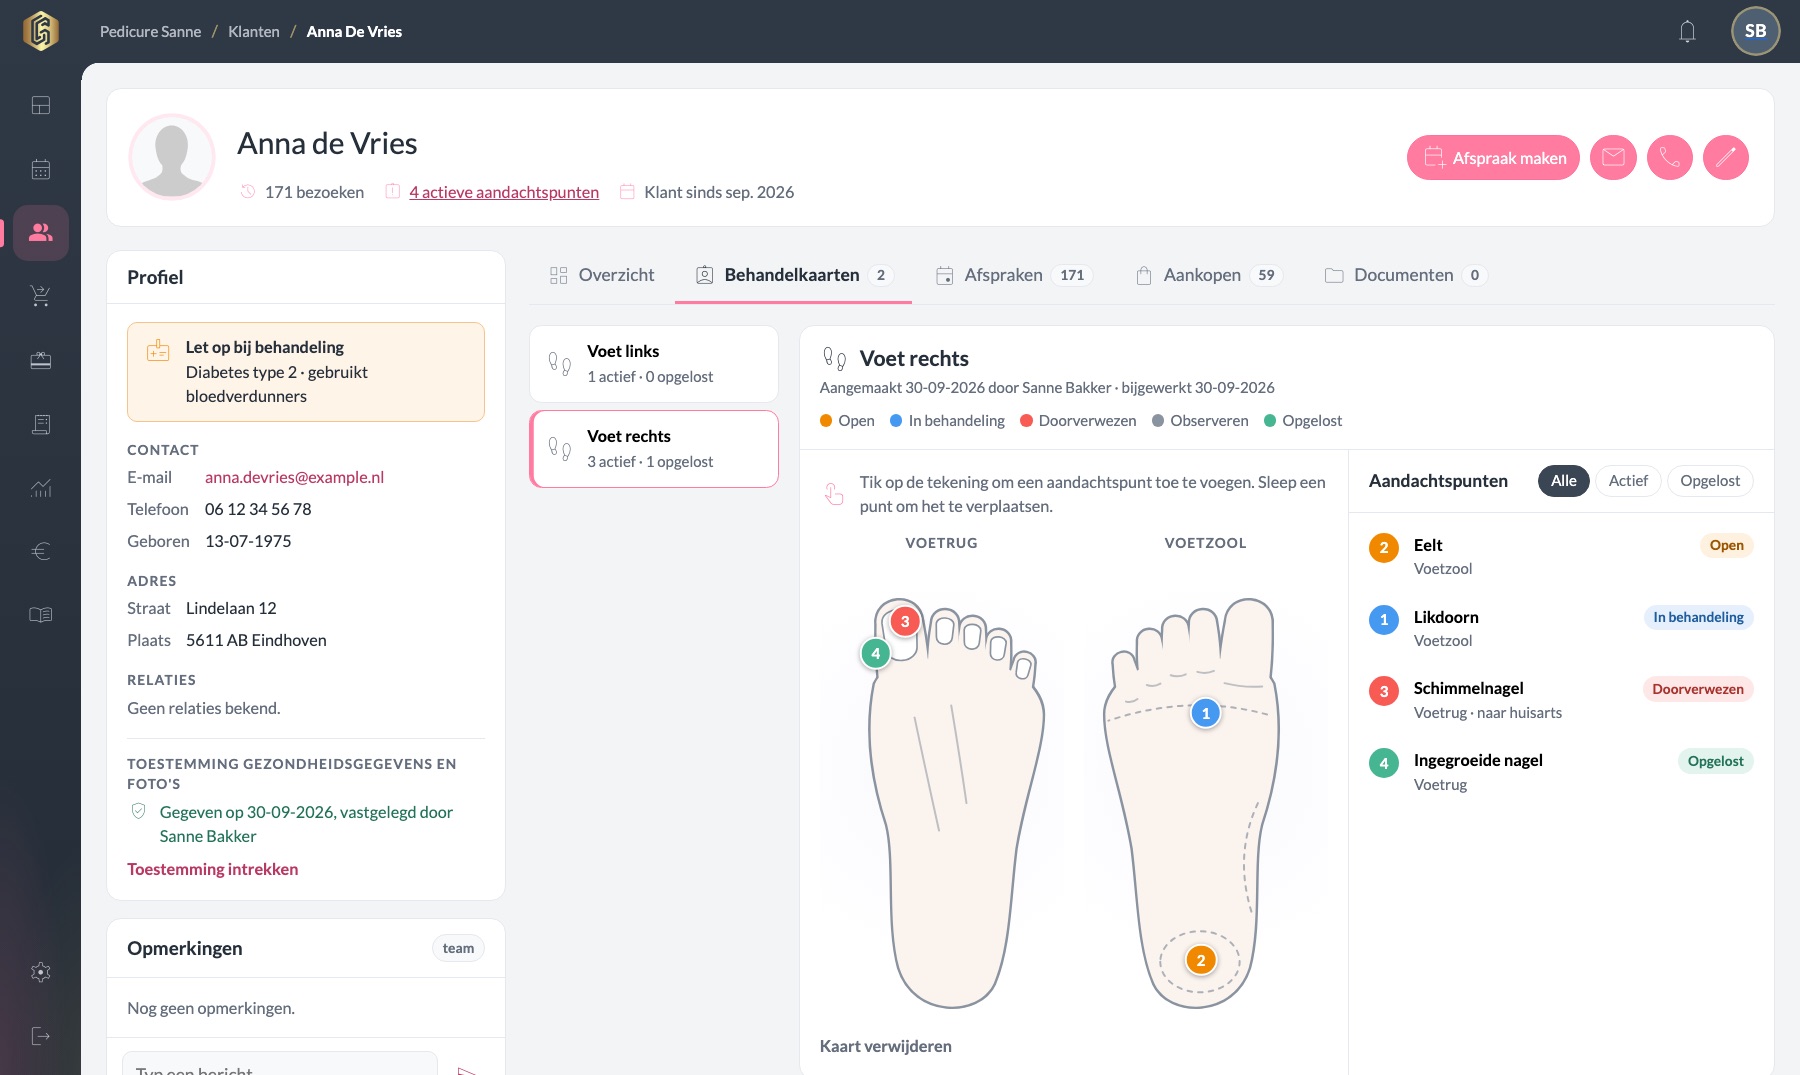Go to Pedicure Sanne in the breadcrumb
Image resolution: width=1800 pixels, height=1075 pixels.
(x=150, y=32)
